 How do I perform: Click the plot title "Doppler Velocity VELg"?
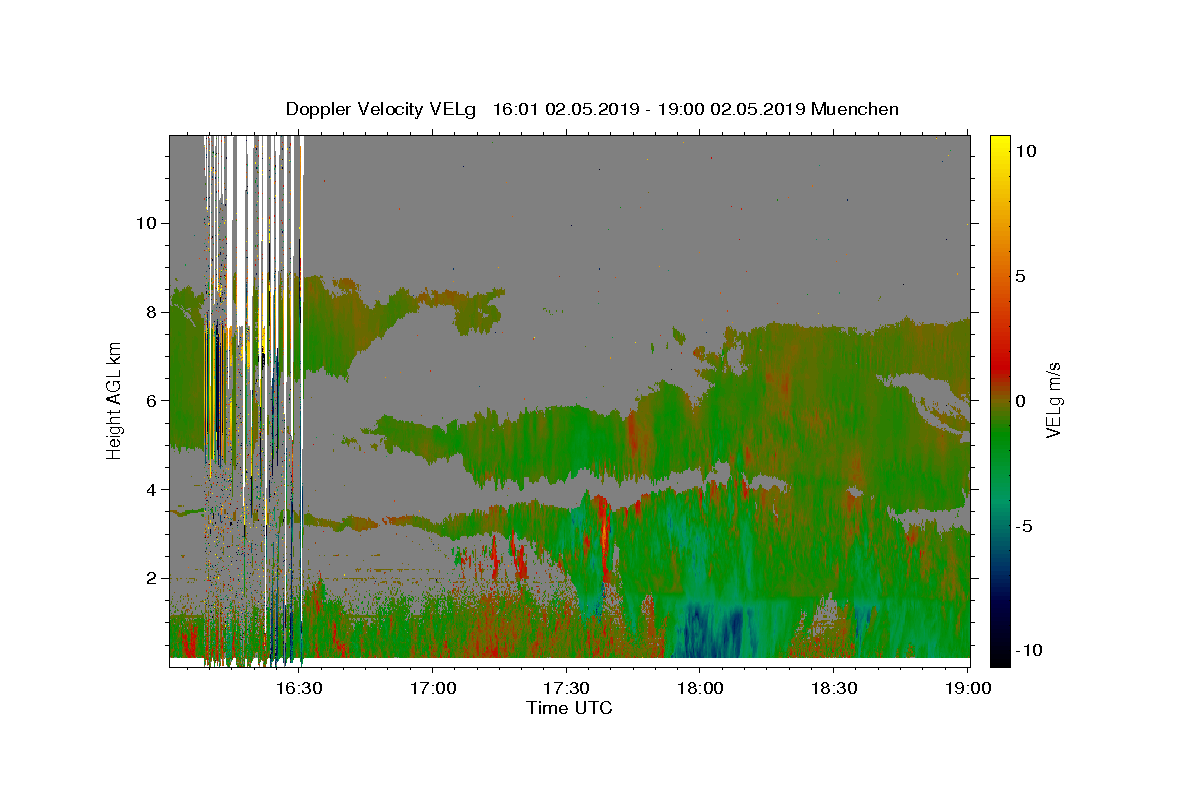click(x=381, y=109)
